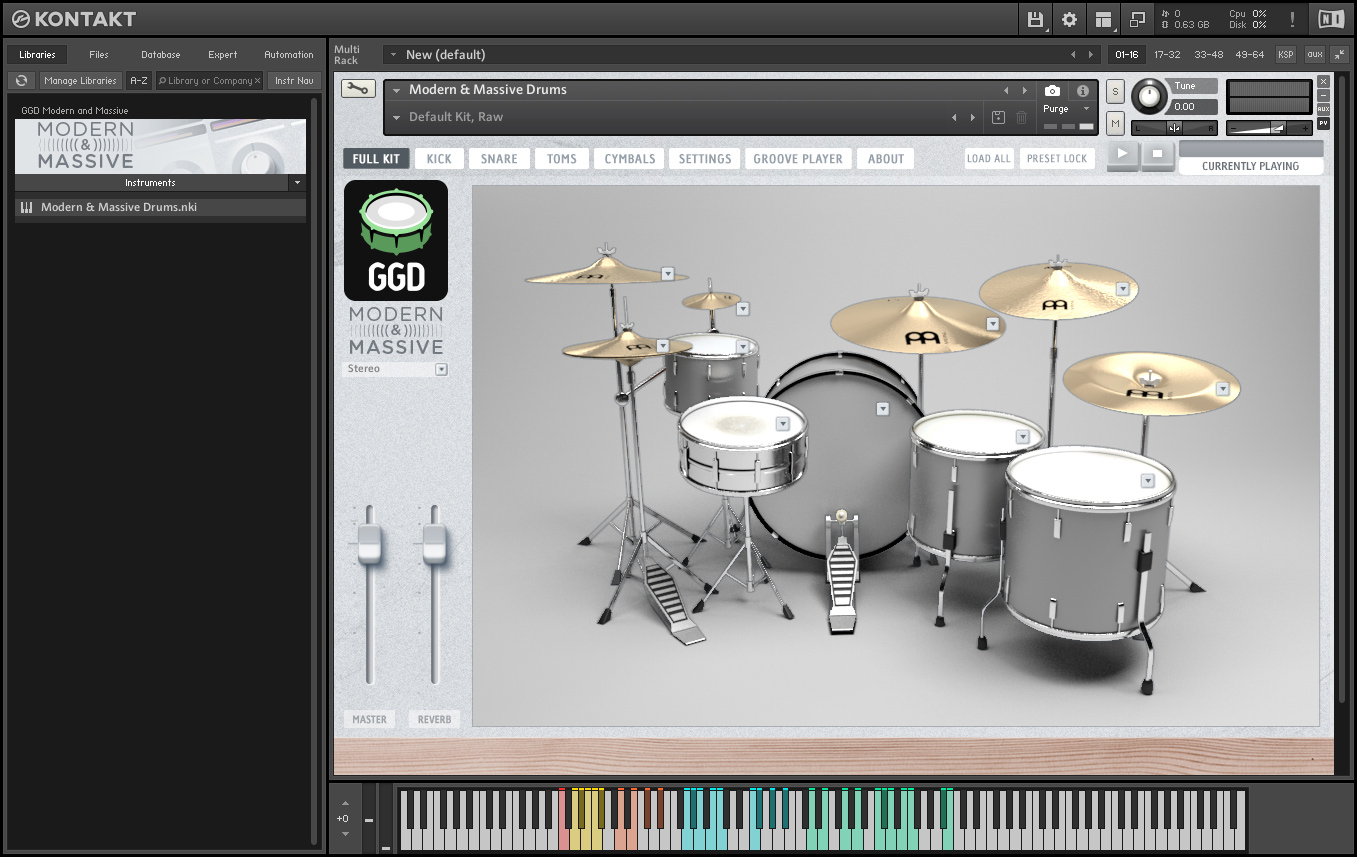Click the MASTER volume fader handle
The width and height of the screenshot is (1357, 857).
369,543
